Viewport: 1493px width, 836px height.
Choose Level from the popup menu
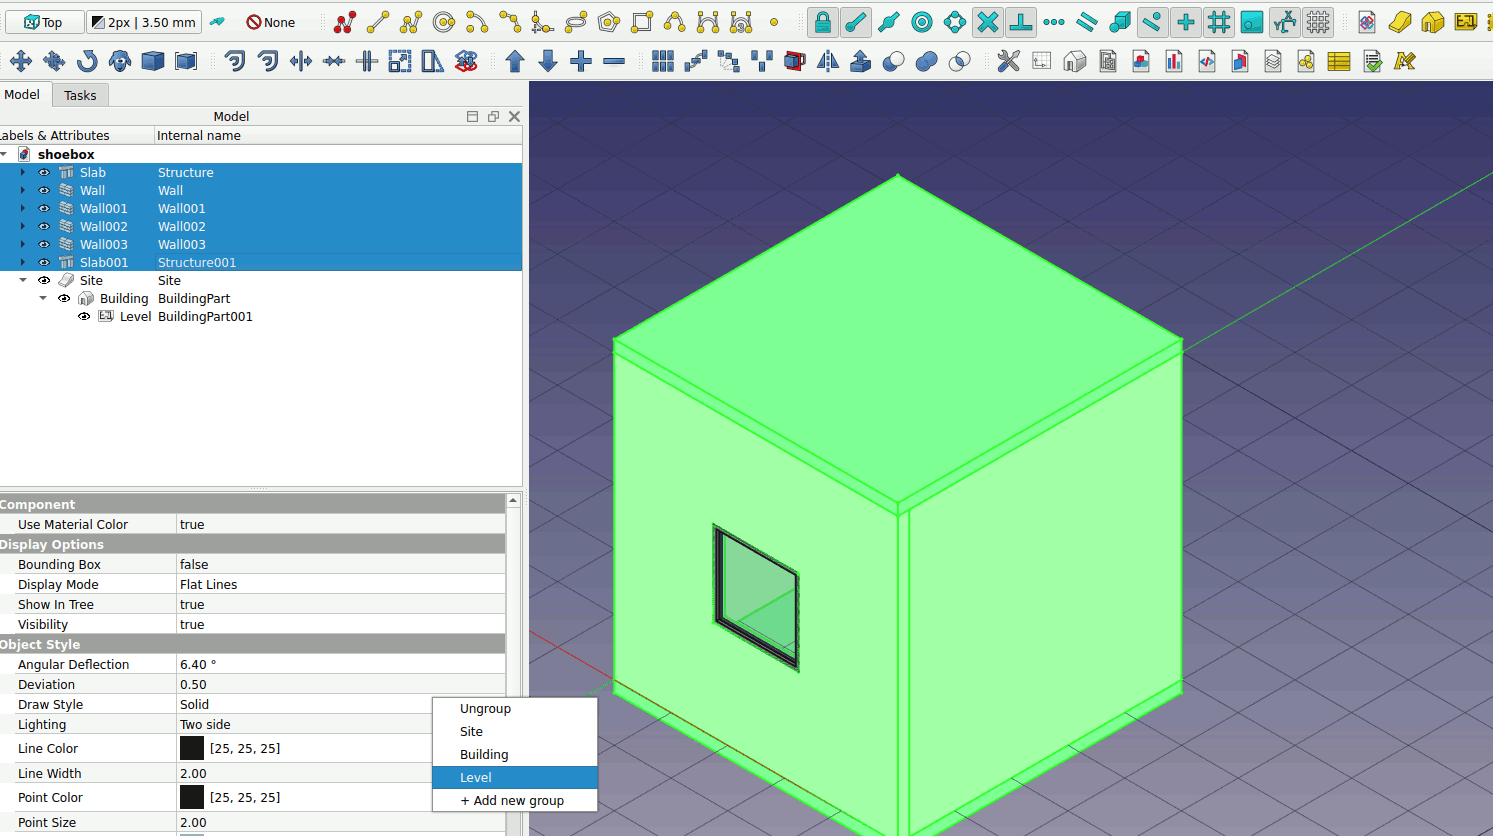[x=476, y=778]
